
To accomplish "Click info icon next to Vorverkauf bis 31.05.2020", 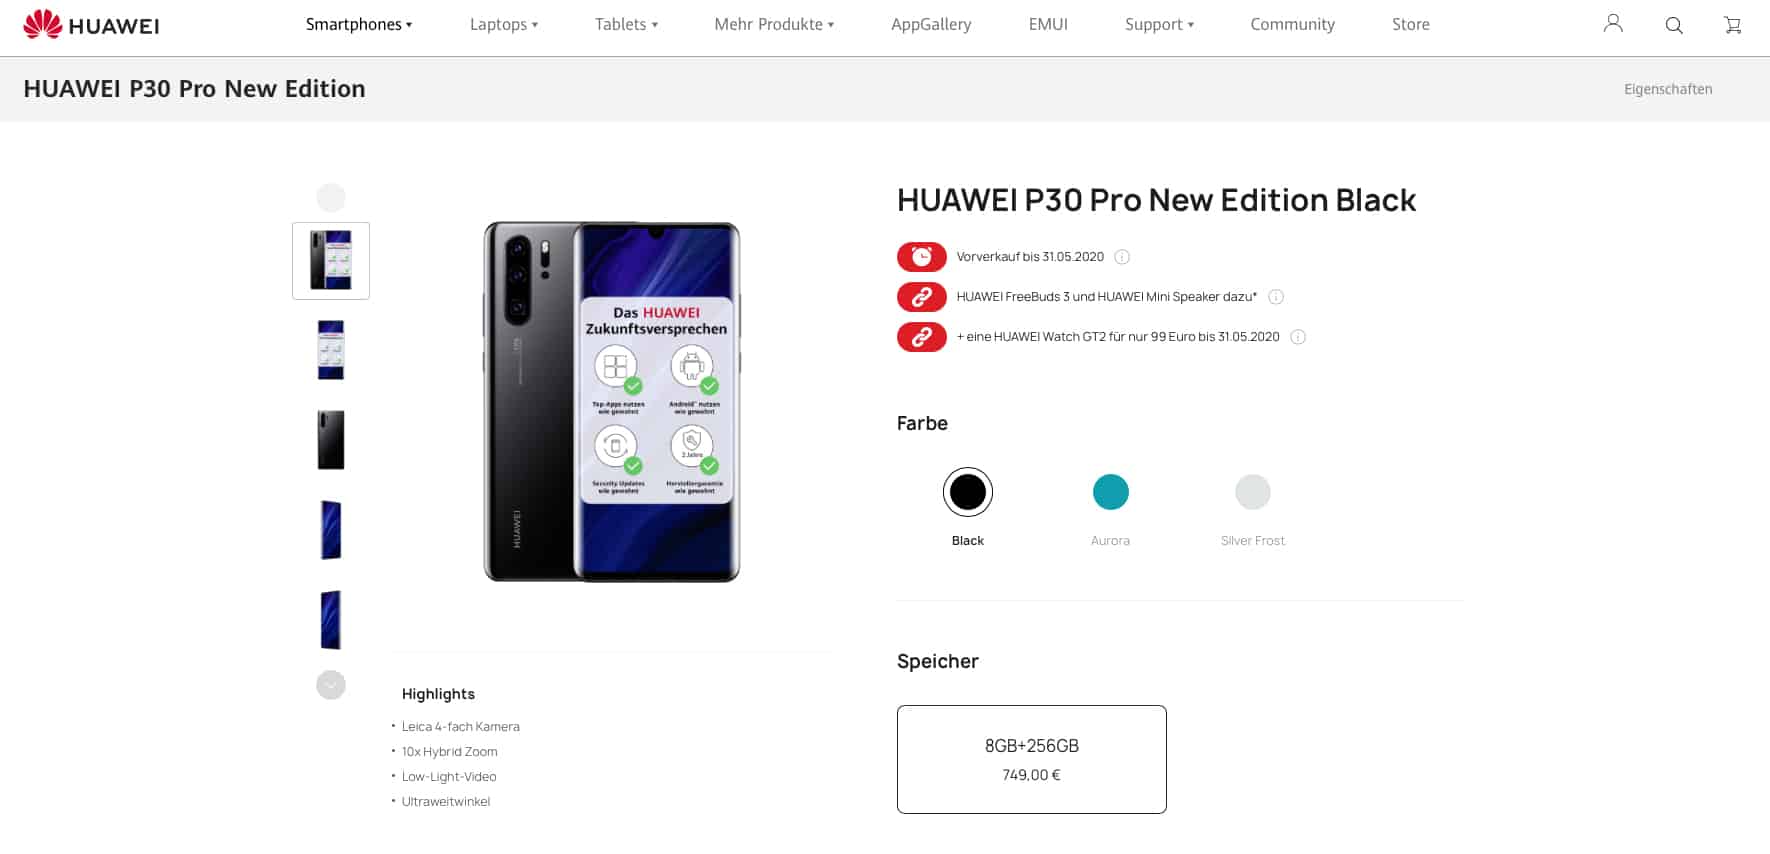I will 1122,257.
